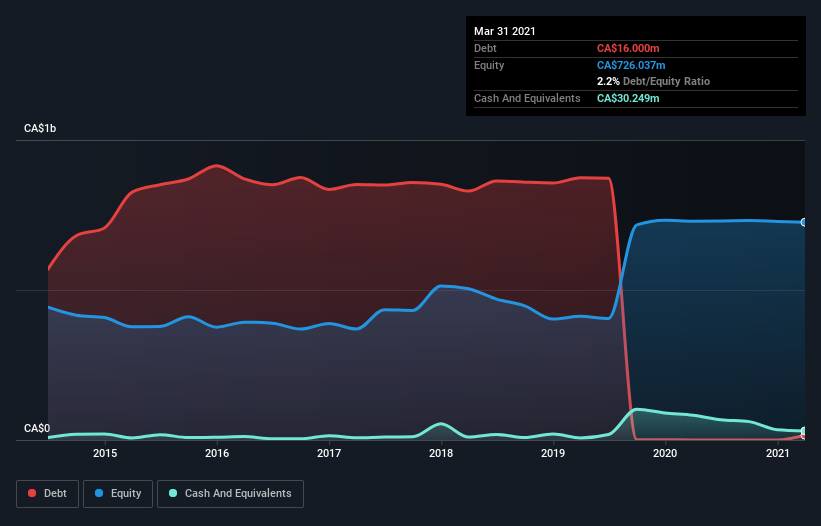The height and width of the screenshot is (526, 821).
Task: Click the 2020 x-axis label
Action: [665, 453]
